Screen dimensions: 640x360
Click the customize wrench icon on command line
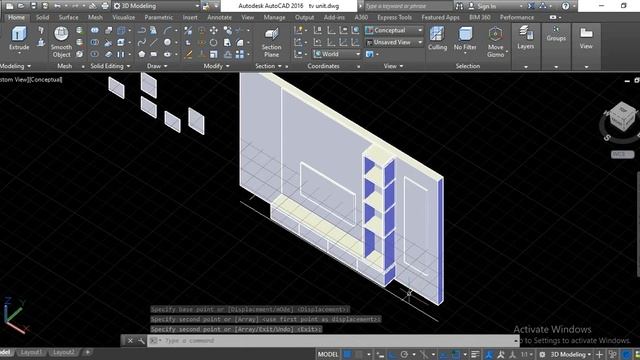click(x=141, y=341)
